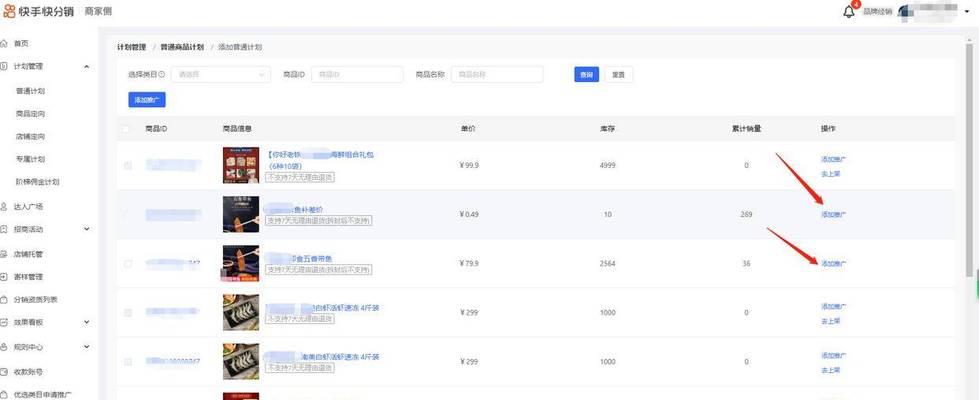Image resolution: width=979 pixels, height=400 pixels.
Task: Tick the select-all checkbox in table header
Action: click(127, 129)
